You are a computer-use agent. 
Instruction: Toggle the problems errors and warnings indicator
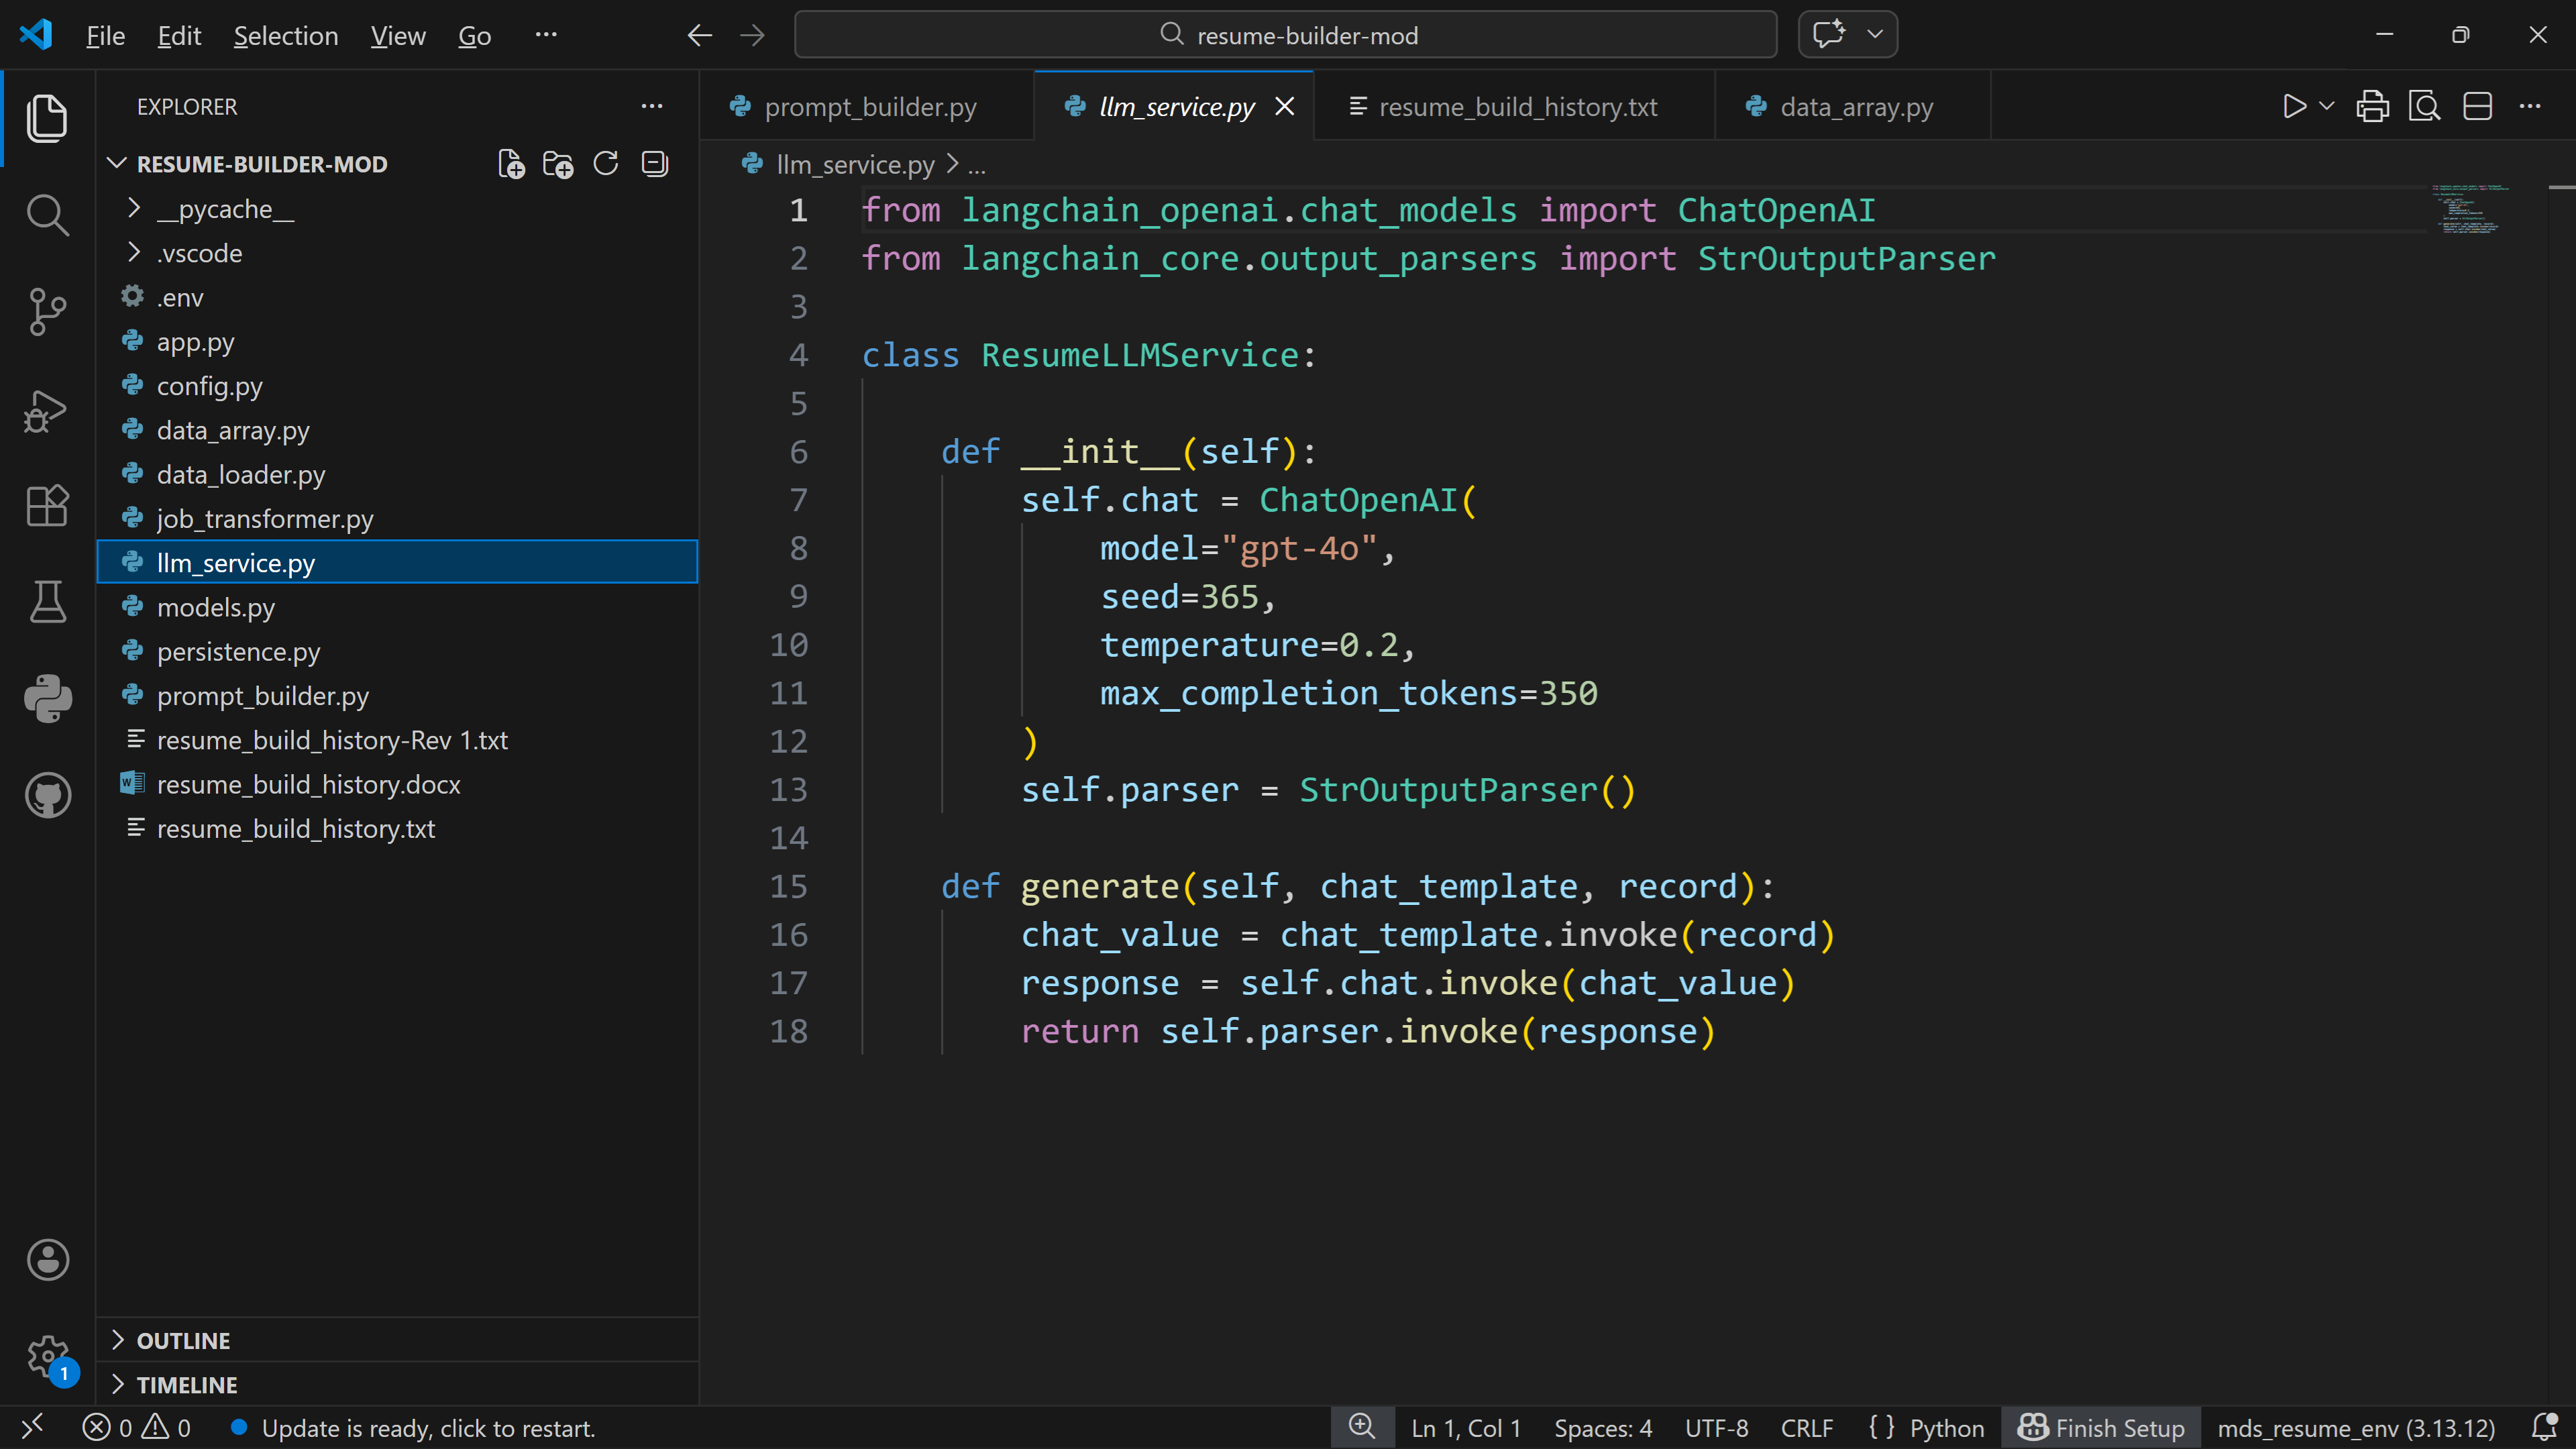[x=137, y=1428]
